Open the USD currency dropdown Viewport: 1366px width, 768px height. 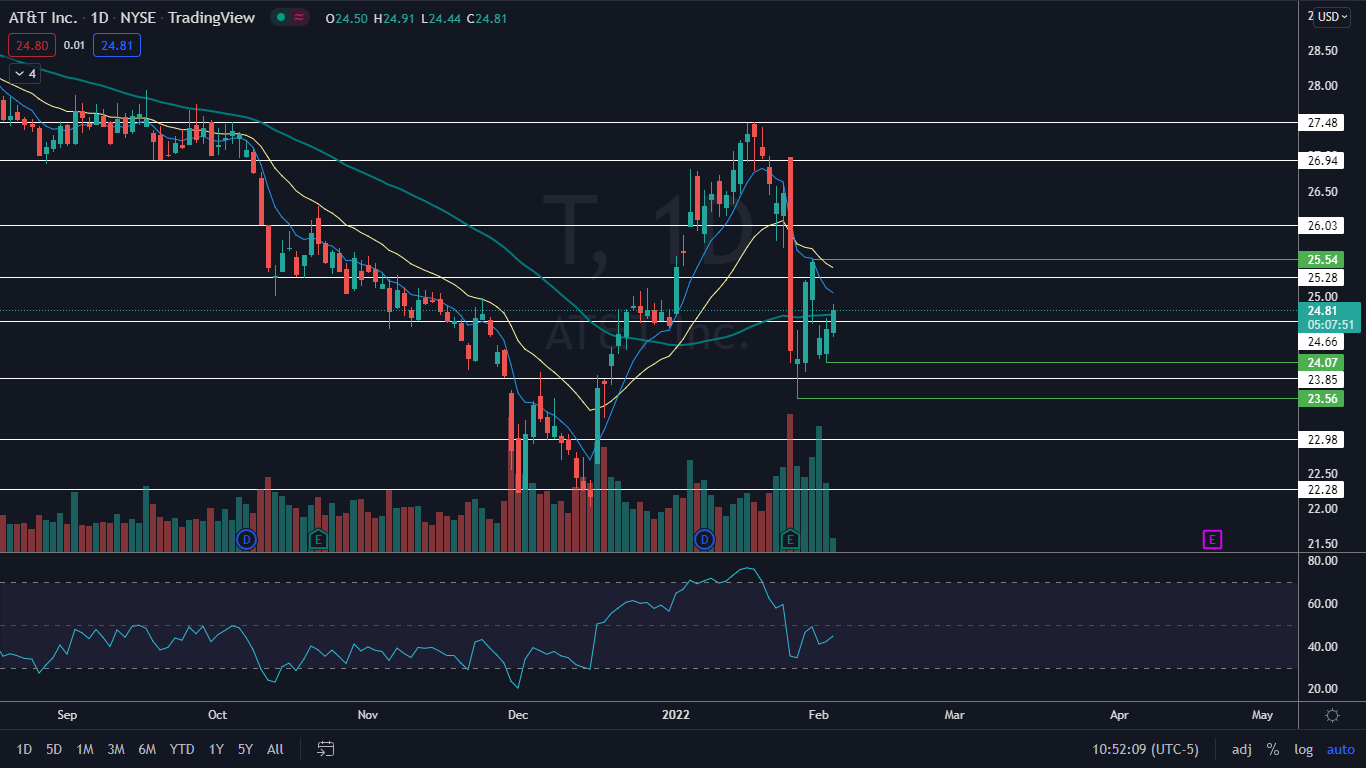coord(1333,17)
